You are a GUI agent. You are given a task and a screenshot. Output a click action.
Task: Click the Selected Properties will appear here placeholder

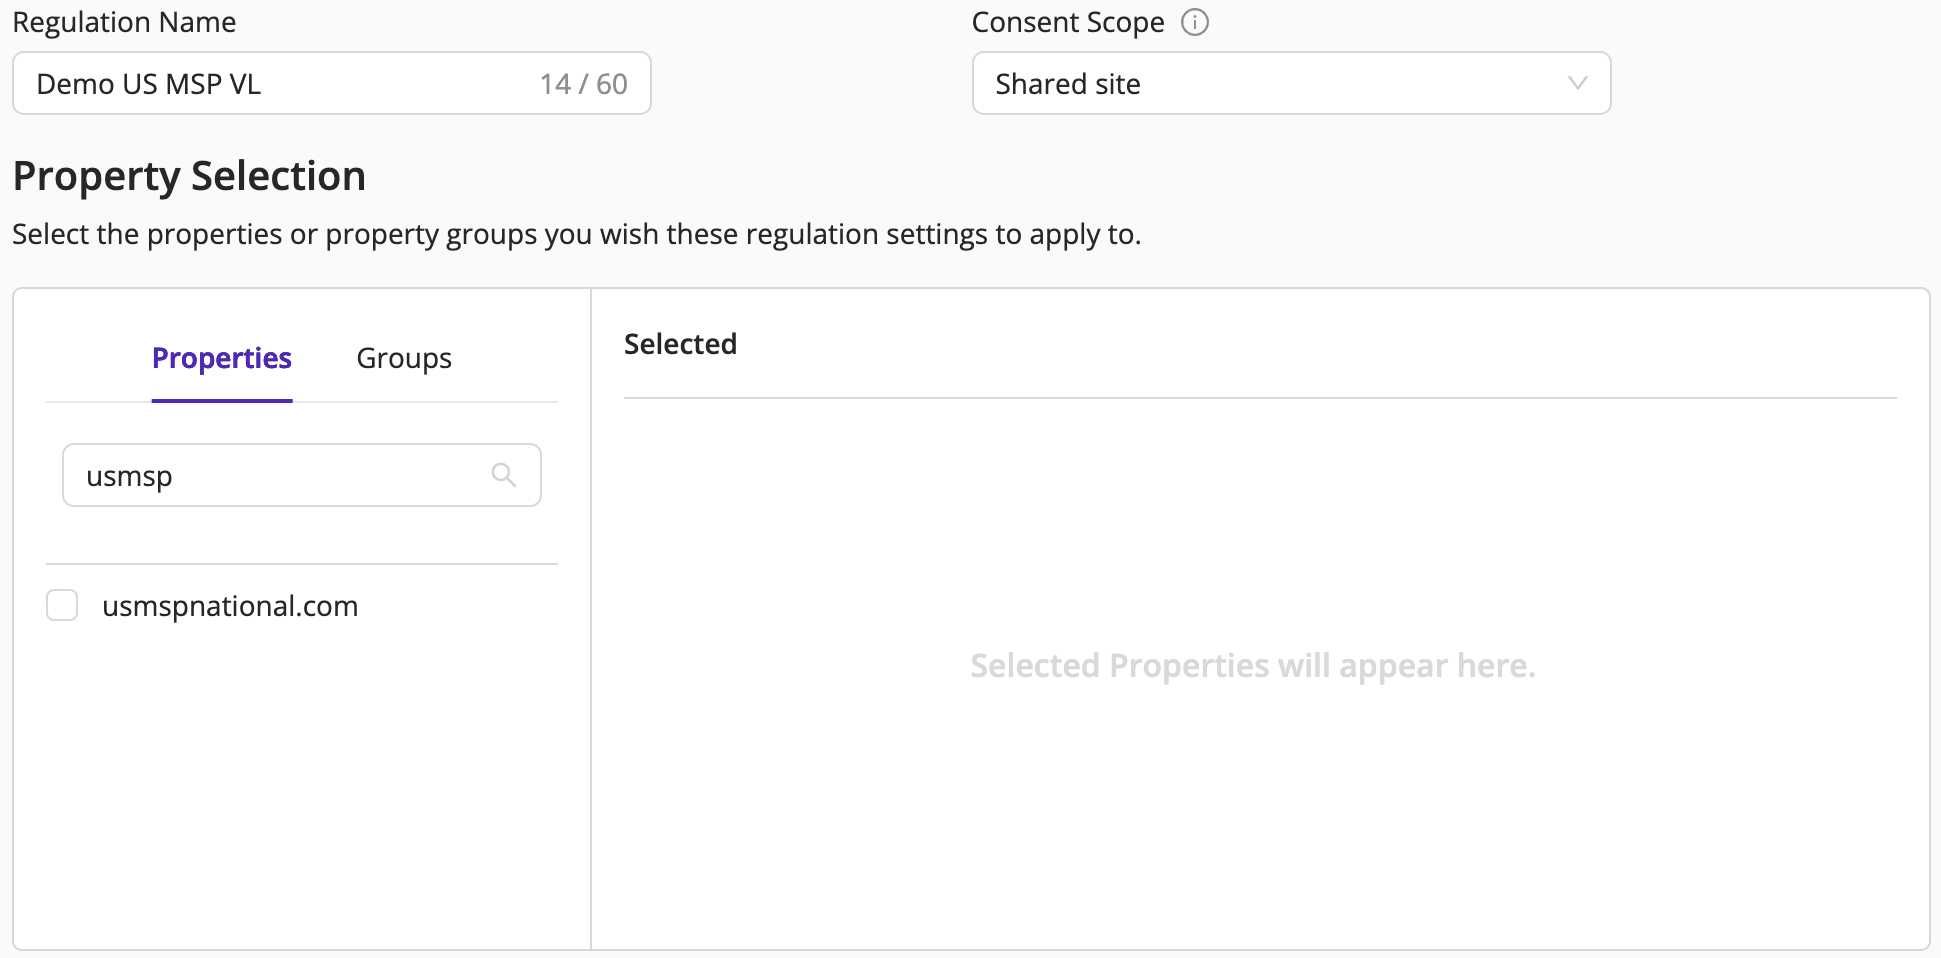click(x=1253, y=666)
